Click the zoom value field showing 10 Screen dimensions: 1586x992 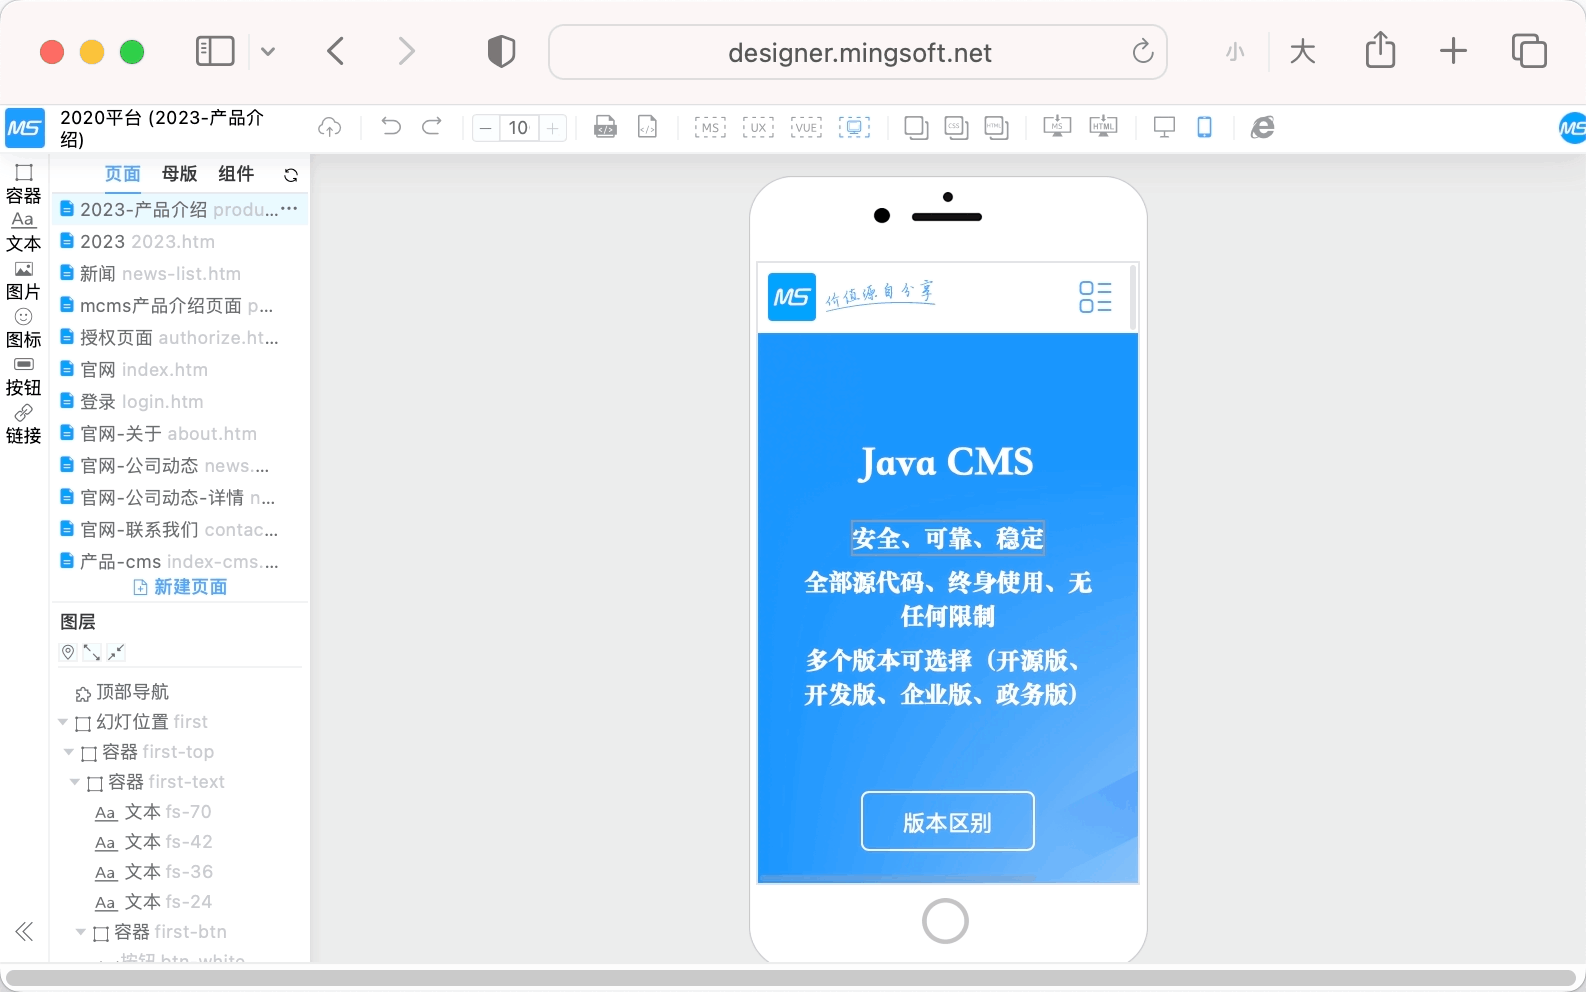[519, 128]
